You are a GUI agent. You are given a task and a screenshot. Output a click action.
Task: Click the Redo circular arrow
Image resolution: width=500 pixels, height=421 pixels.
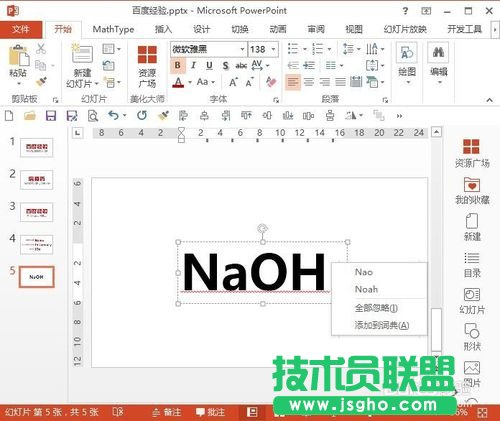142,115
